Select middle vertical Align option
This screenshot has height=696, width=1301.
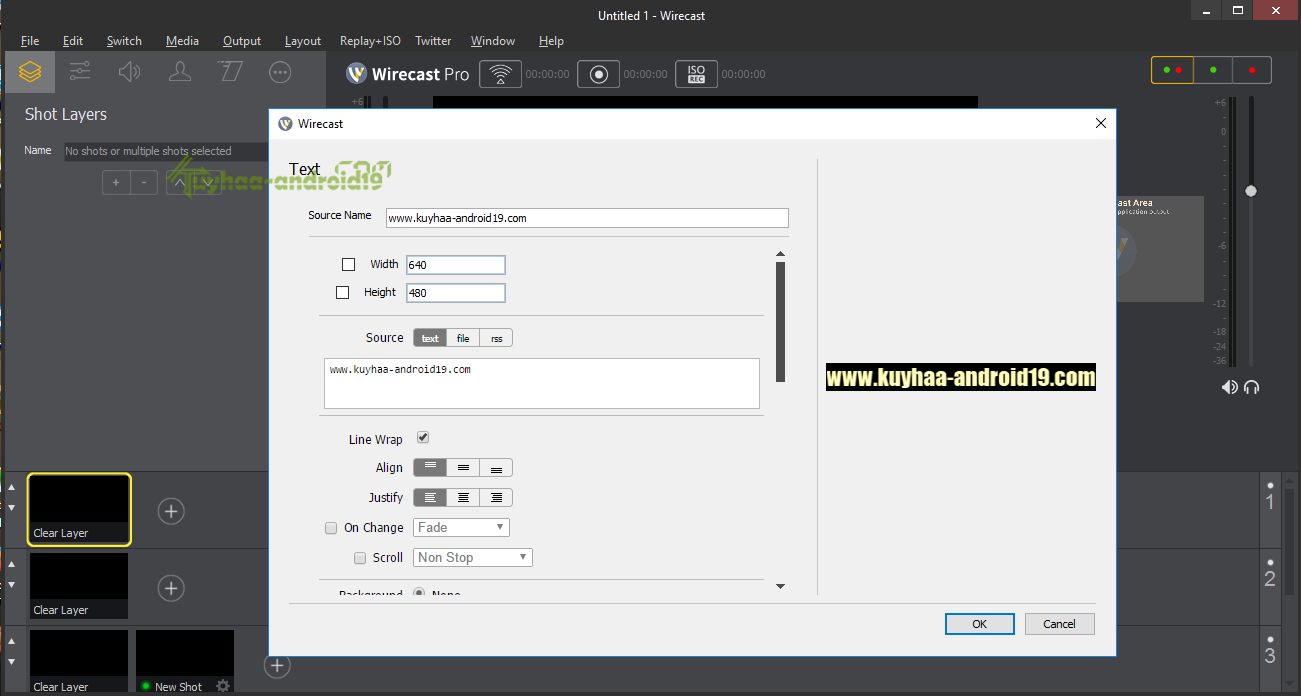click(x=463, y=467)
